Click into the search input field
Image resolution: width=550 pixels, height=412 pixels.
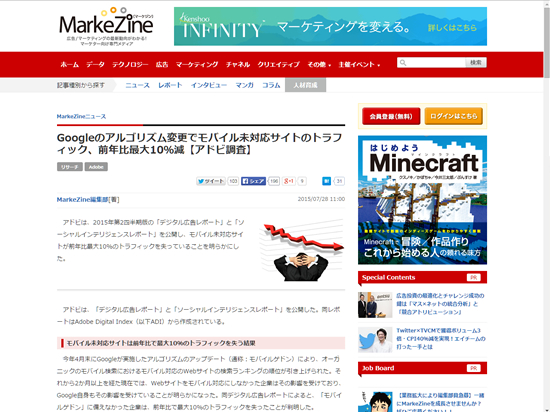[x=436, y=63]
